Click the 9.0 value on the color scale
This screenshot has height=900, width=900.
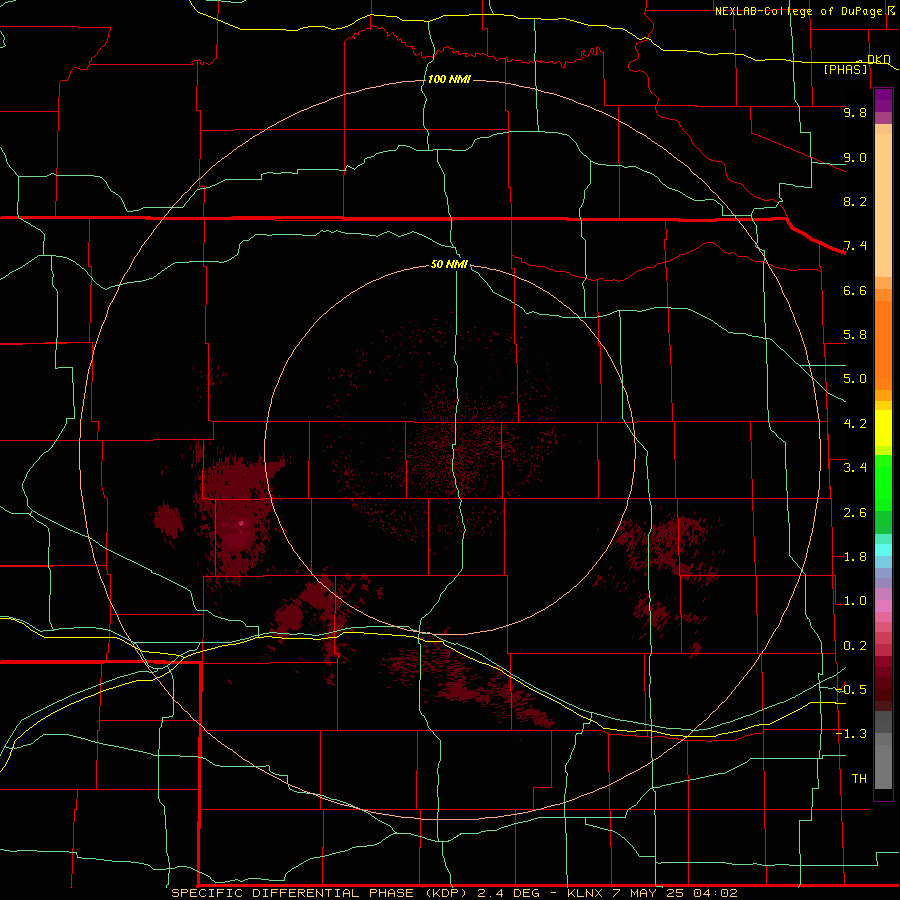pos(855,157)
